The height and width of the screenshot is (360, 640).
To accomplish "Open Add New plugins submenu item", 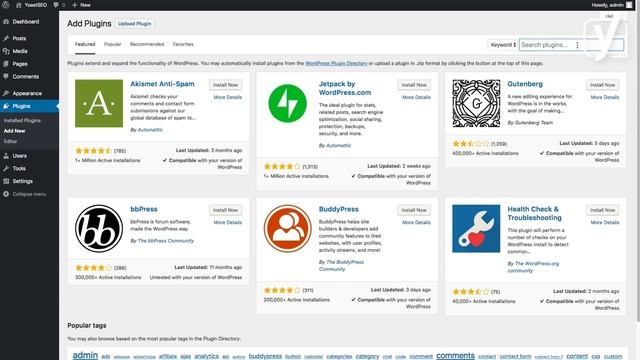I will pos(14,131).
